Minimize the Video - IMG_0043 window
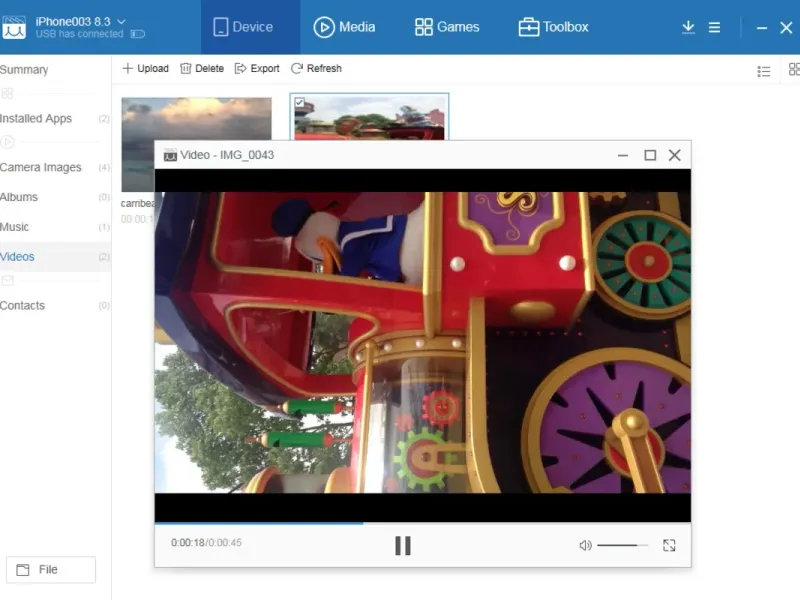This screenshot has height=600, width=800. coord(623,155)
